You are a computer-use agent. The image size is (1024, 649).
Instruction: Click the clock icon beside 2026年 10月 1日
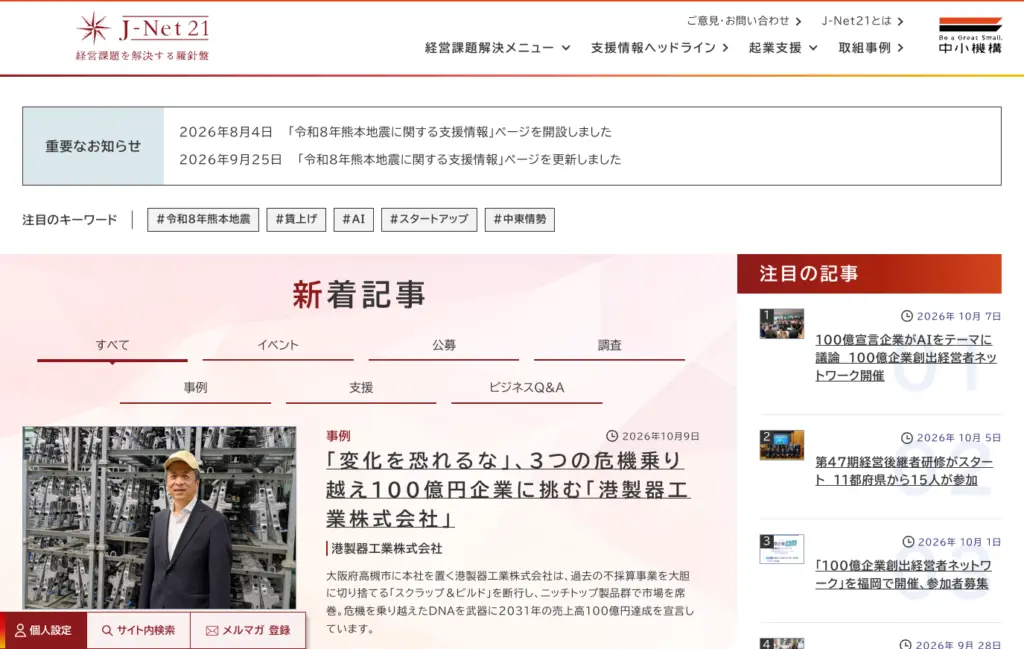908,542
